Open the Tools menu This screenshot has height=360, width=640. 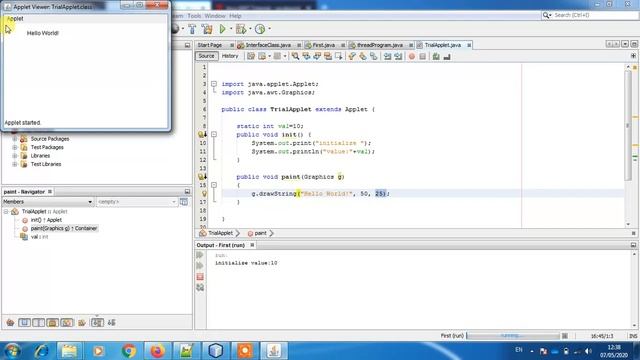[x=194, y=16]
